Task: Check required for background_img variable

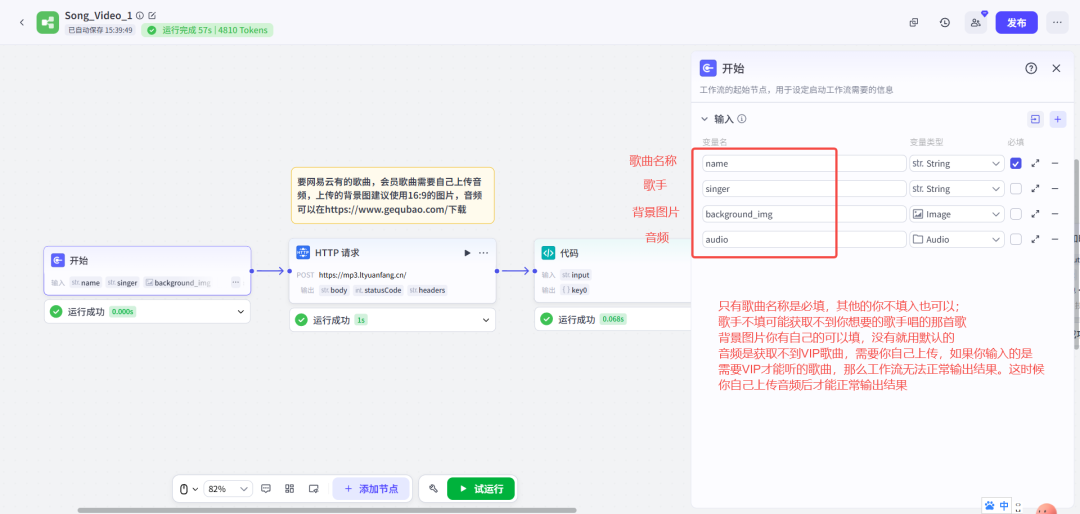Action: (x=1016, y=214)
